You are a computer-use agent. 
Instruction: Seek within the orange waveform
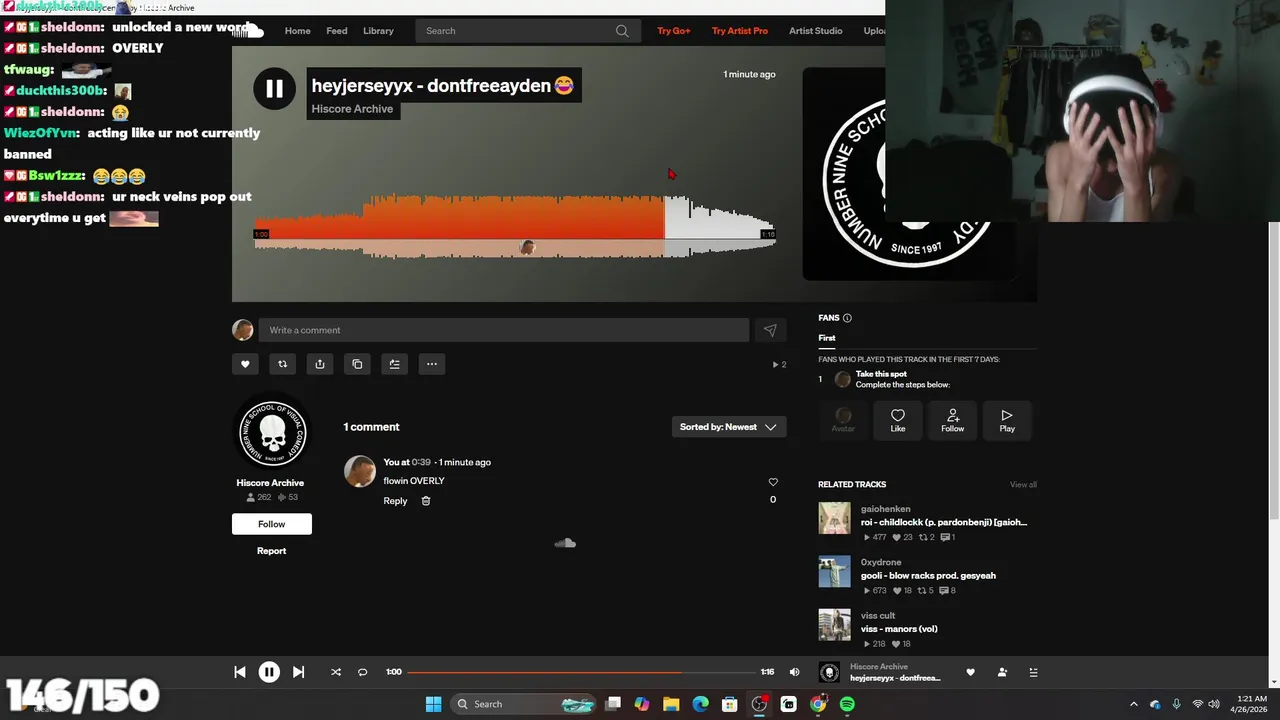point(458,217)
